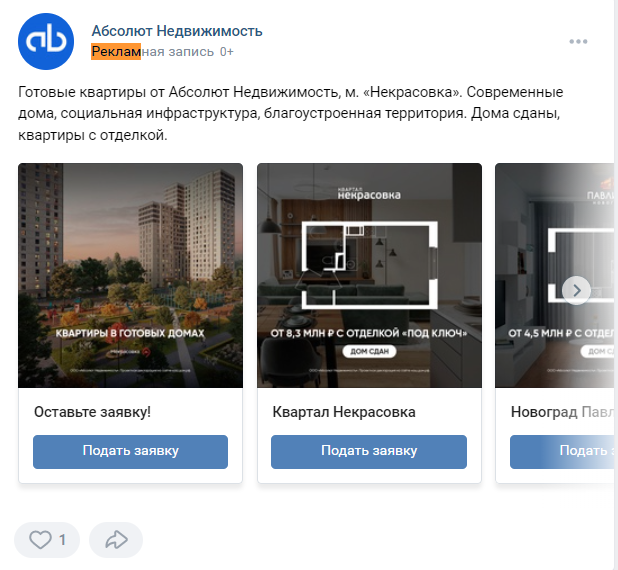Click the post description text about Некрасовка
Viewport: 618px width, 570px height.
coord(290,114)
